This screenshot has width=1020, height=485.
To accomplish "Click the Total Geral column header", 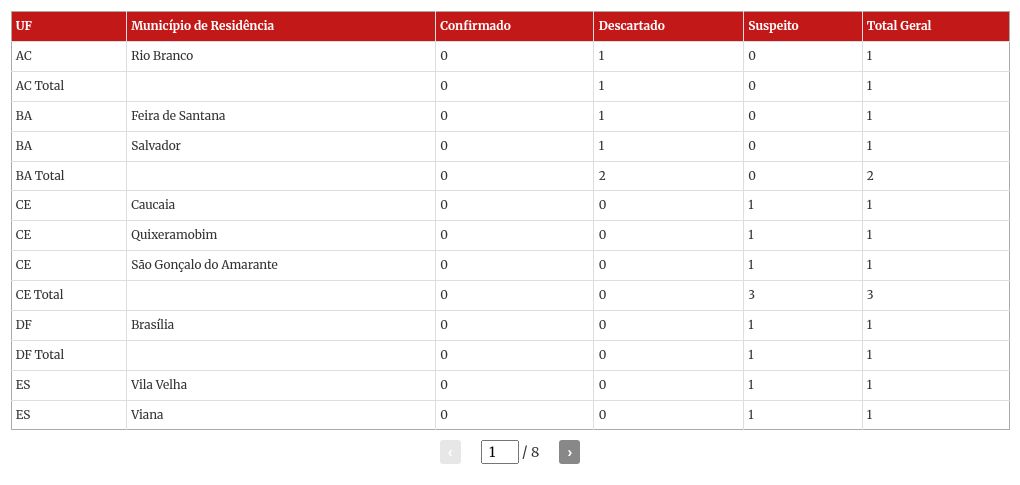I will point(899,26).
